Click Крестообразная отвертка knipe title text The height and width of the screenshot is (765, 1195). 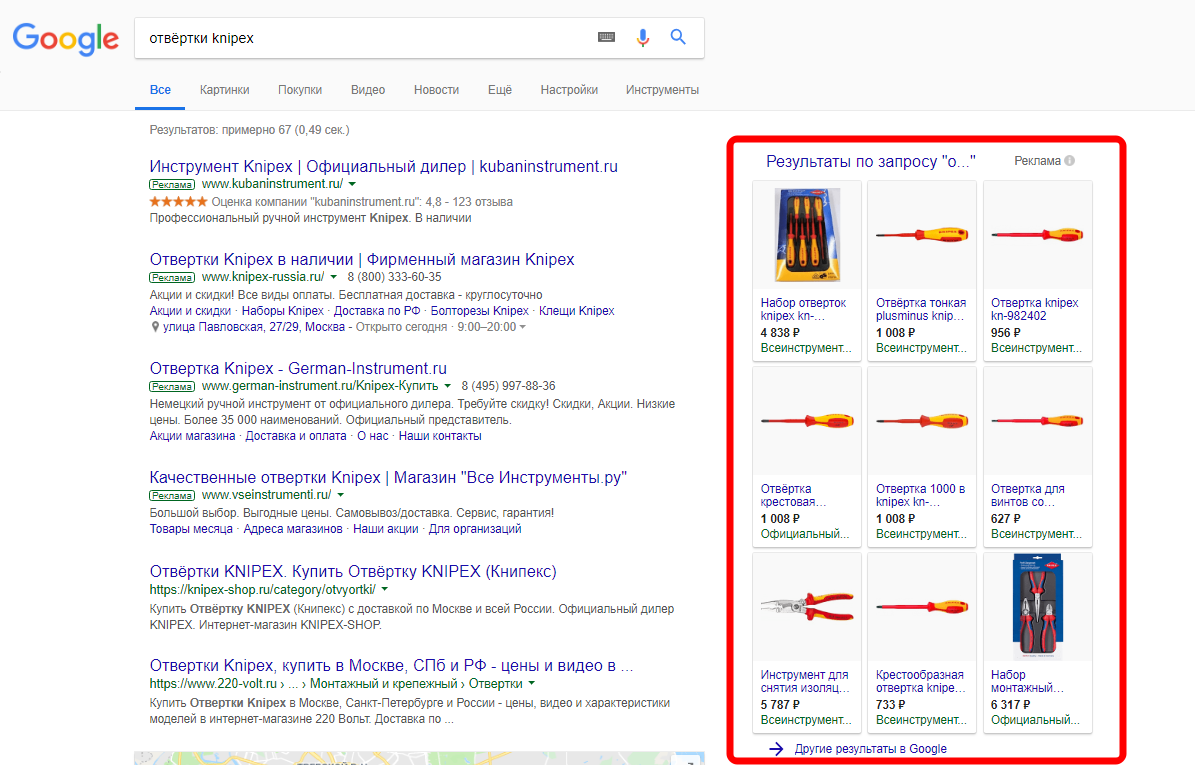coord(920,681)
